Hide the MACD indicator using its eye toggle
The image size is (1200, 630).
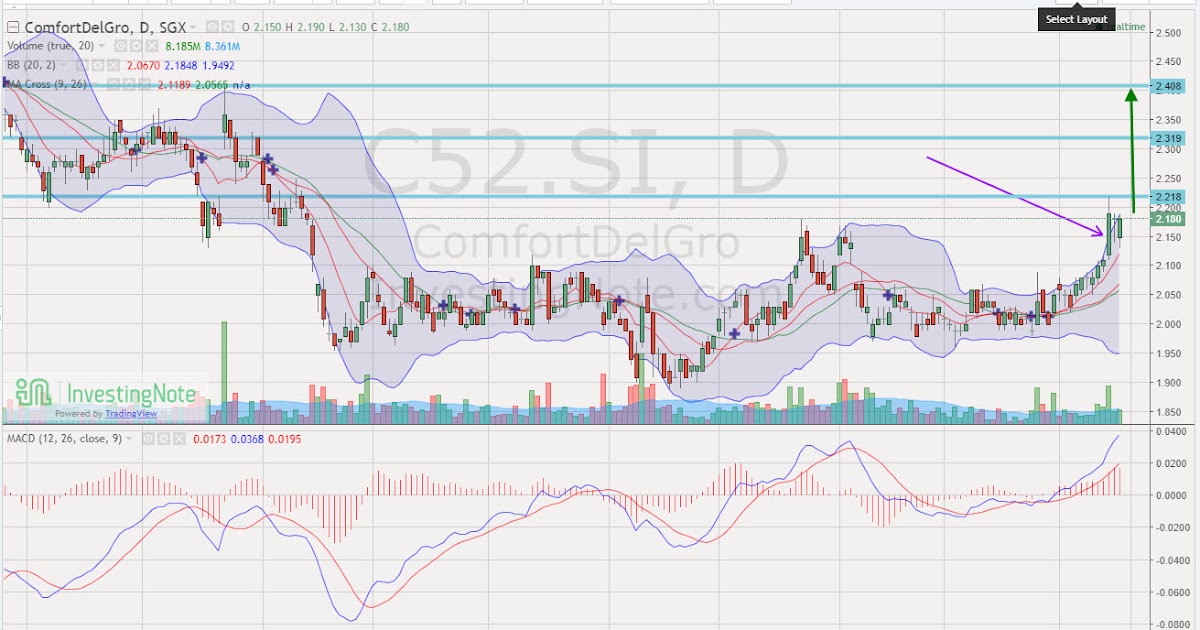click(x=148, y=439)
